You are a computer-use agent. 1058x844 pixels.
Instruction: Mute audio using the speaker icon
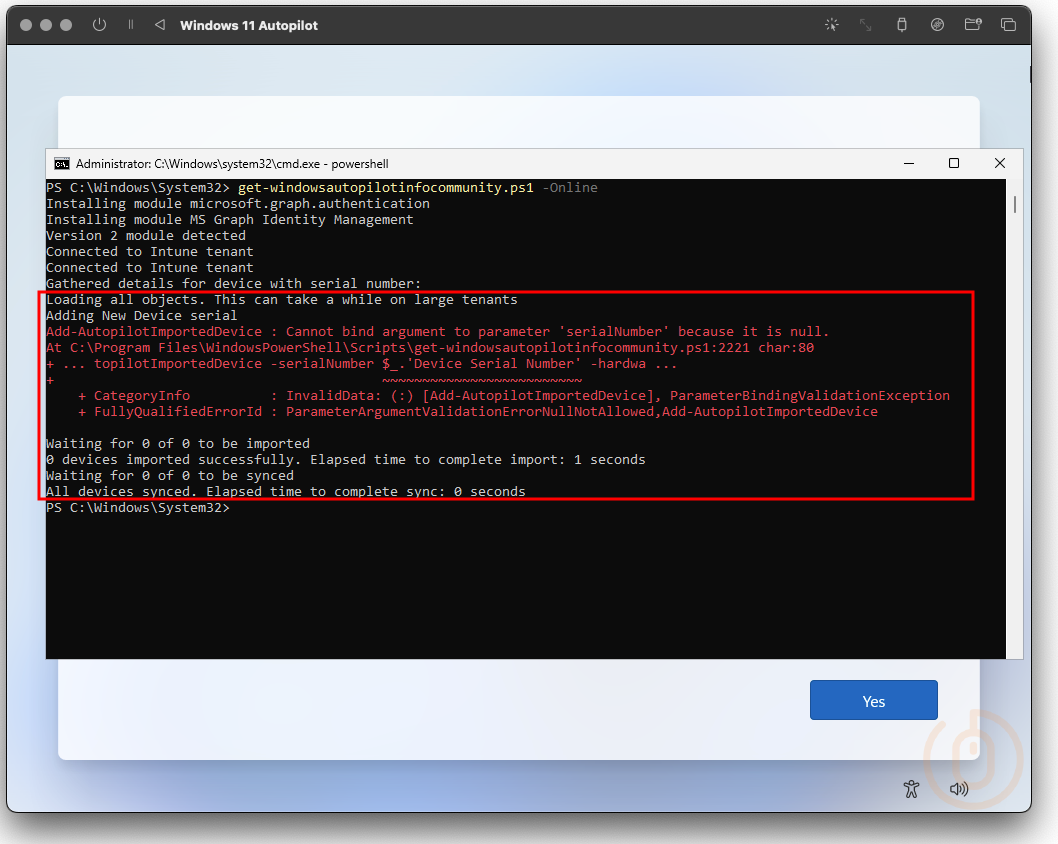959,789
